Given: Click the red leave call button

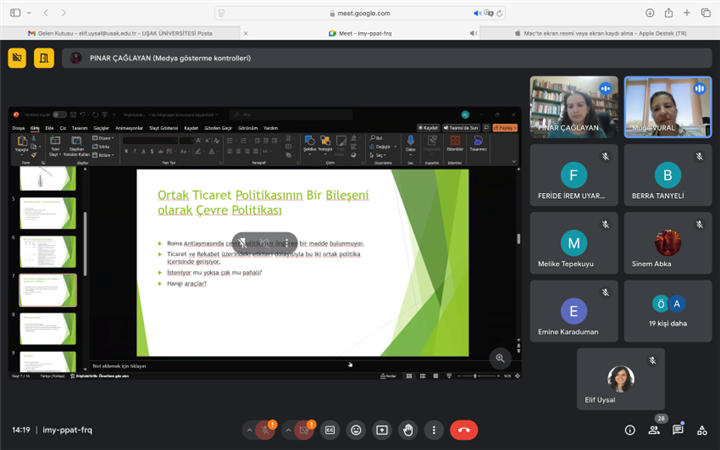Looking at the screenshot, I should click(x=463, y=430).
